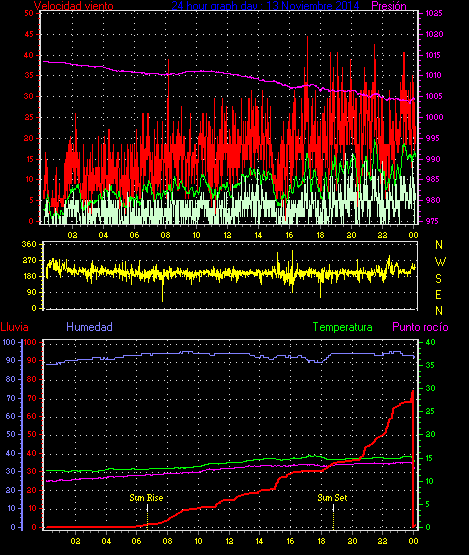Click the Presión legend label
This screenshot has width=469, height=555.
tap(389, 6)
